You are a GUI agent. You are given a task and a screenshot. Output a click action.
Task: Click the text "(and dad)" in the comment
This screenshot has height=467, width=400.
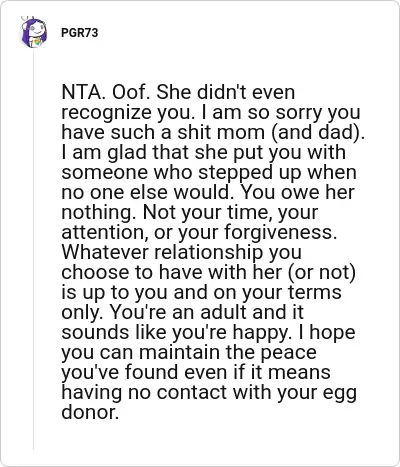[x=318, y=132]
